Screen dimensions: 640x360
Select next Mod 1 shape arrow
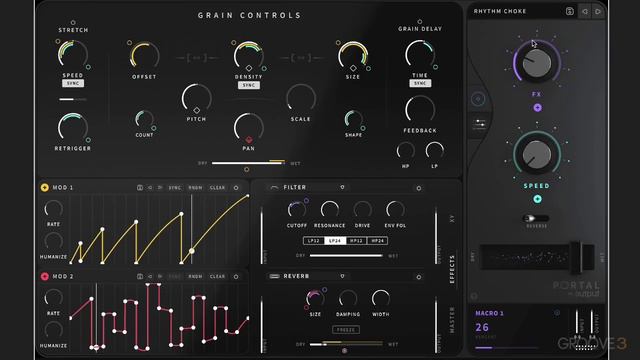click(160, 188)
